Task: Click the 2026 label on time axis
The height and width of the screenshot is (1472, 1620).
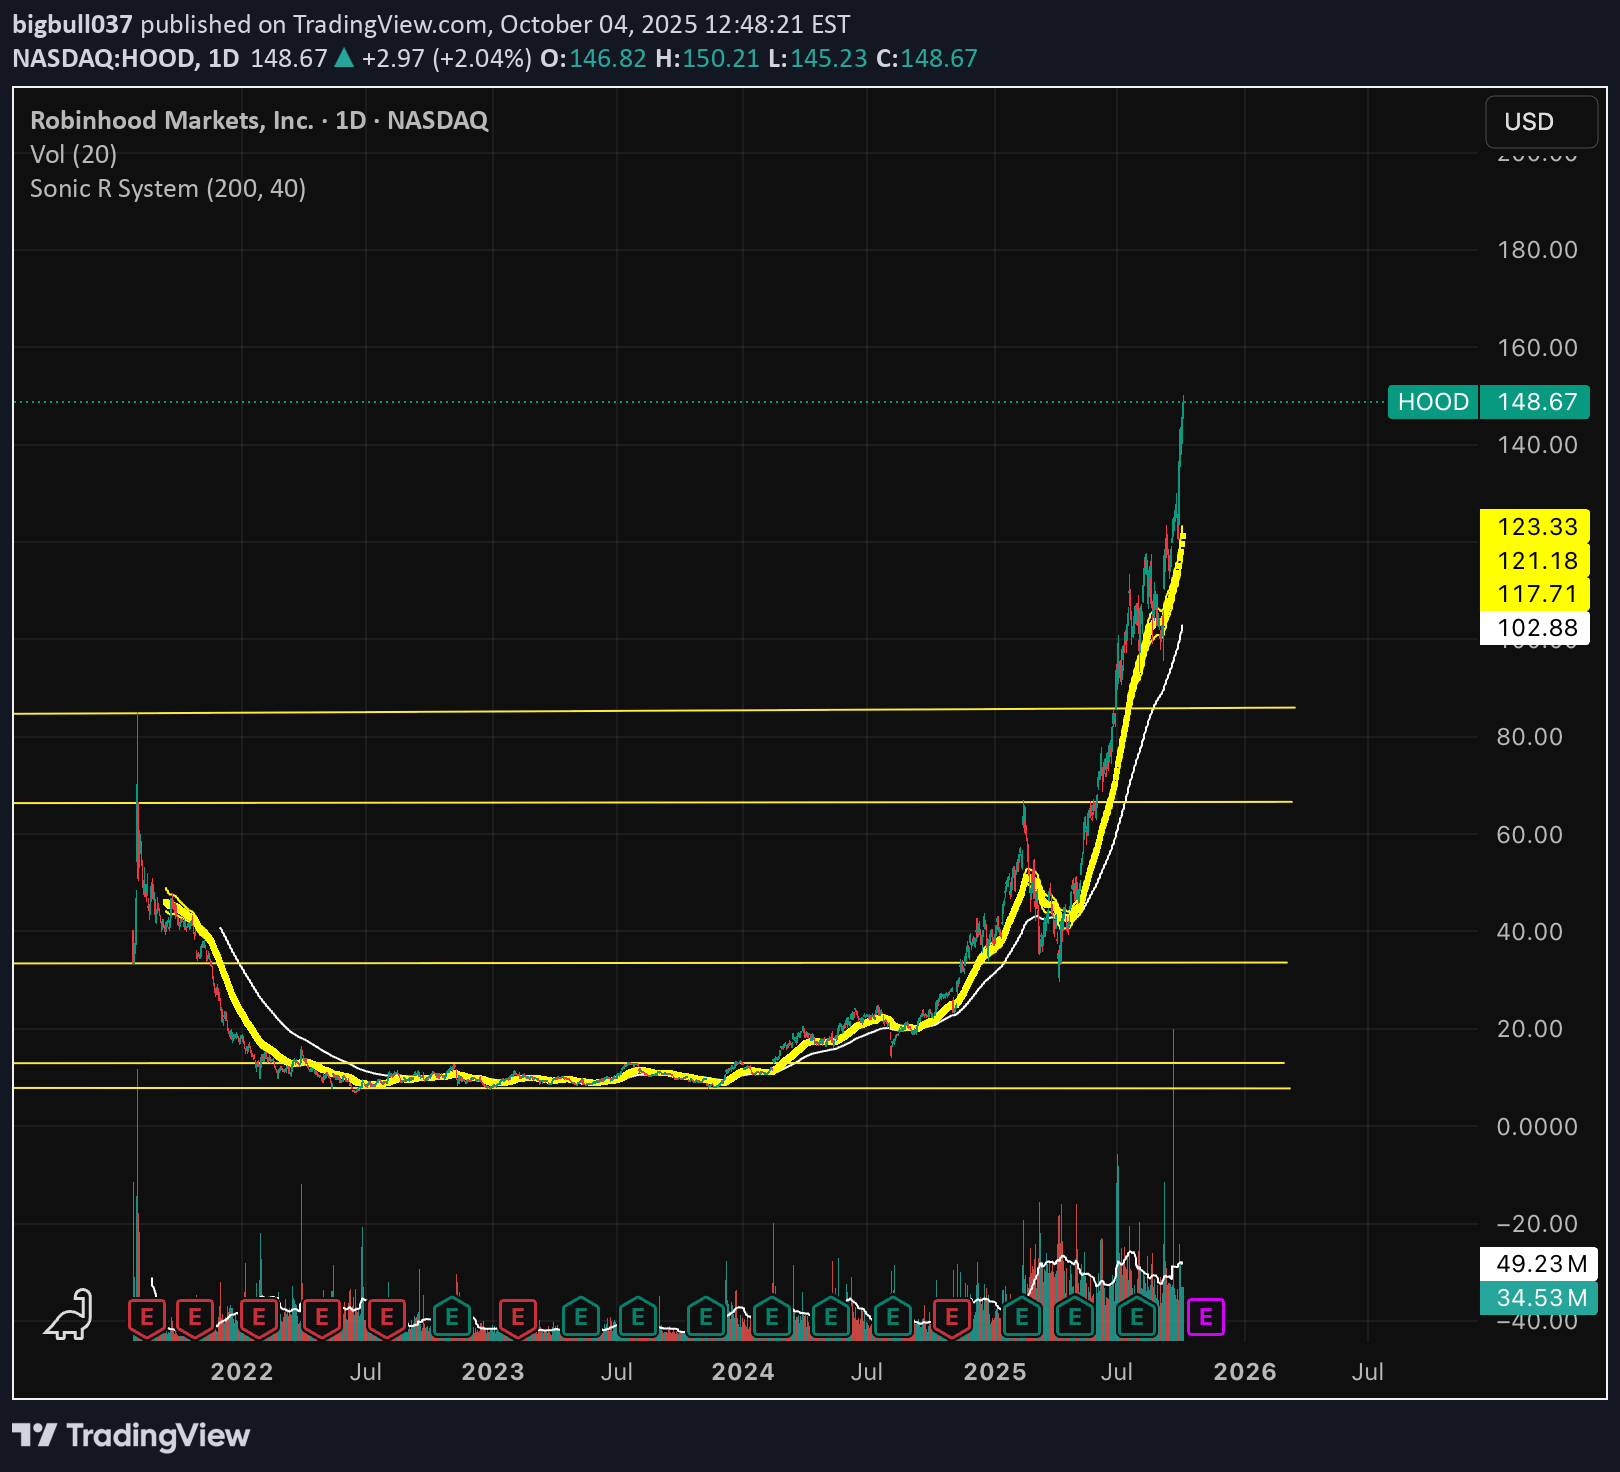Action: (x=1244, y=1371)
